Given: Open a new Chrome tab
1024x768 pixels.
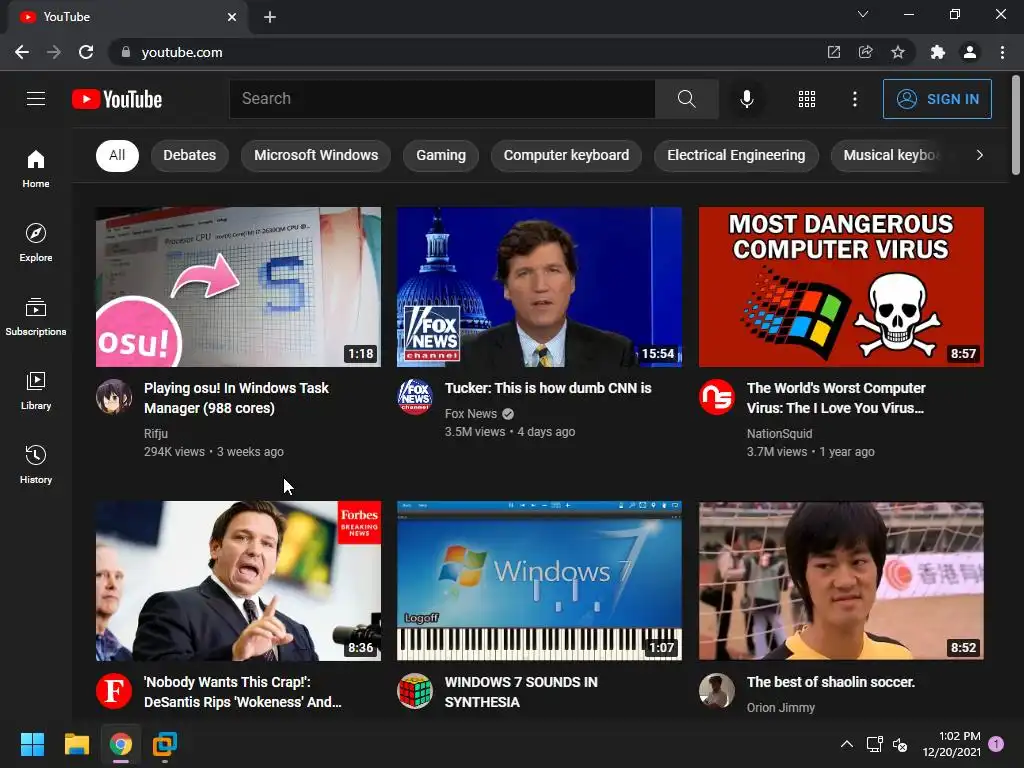Looking at the screenshot, I should 270,17.
